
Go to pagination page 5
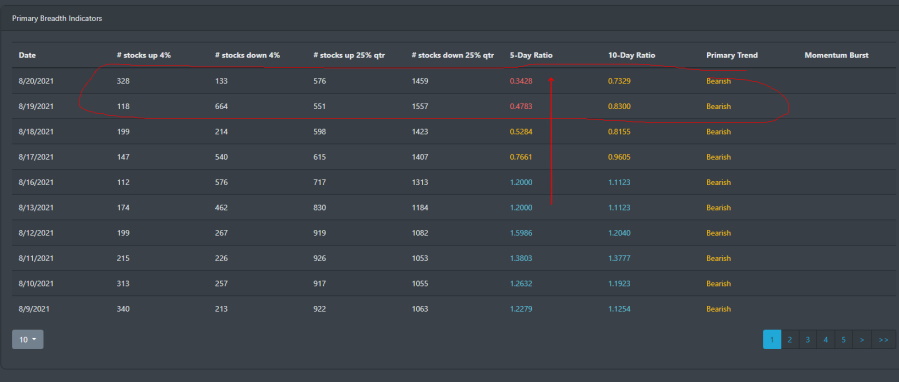tap(843, 340)
